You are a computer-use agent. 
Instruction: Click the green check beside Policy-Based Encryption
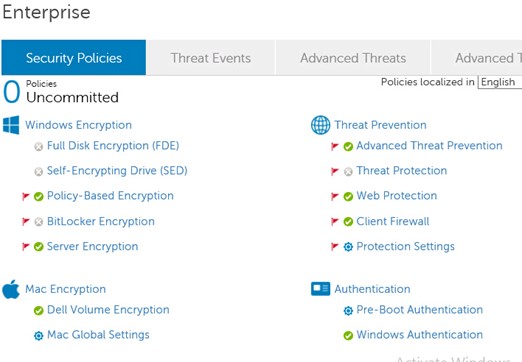point(39,197)
